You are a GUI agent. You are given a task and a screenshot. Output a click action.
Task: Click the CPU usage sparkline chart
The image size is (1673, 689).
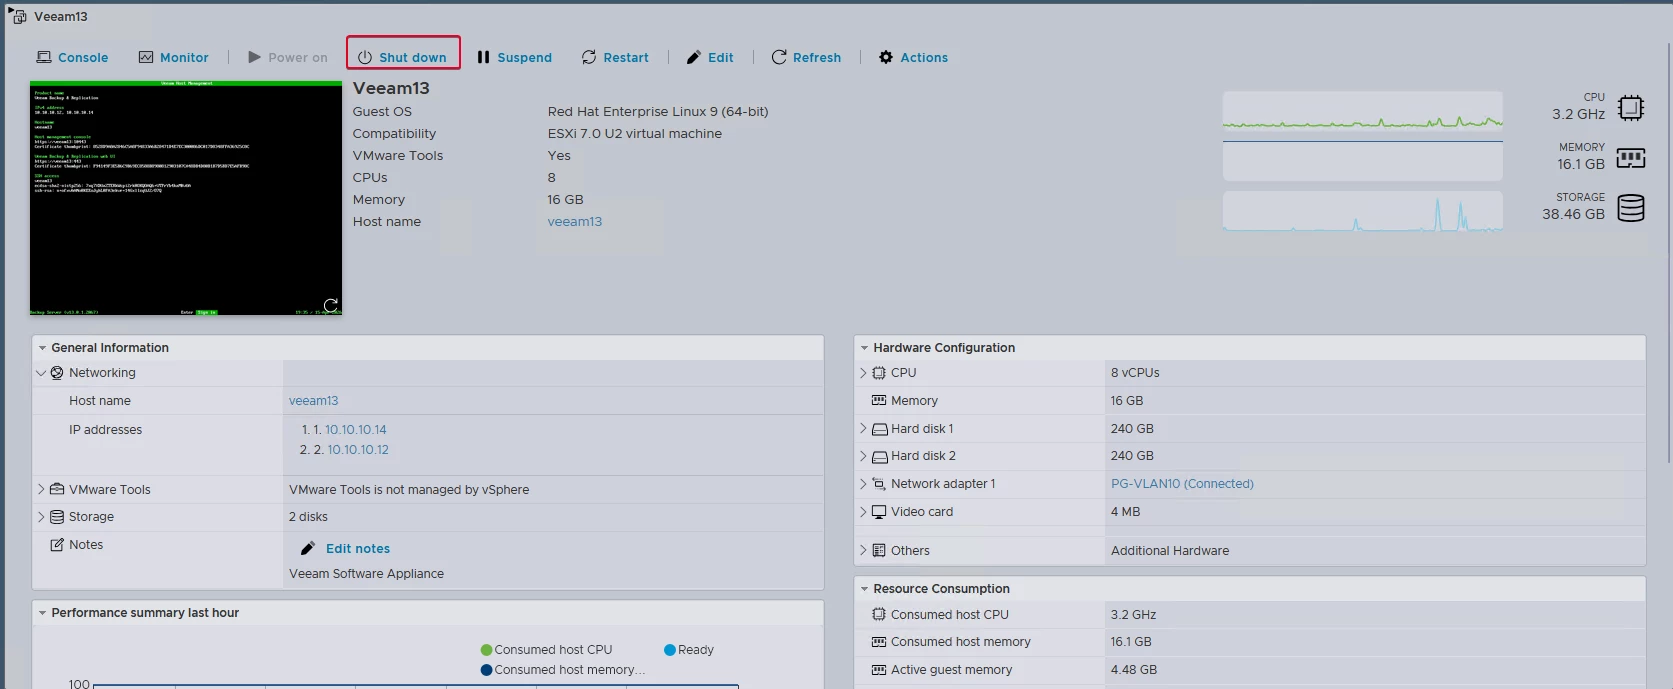(x=1362, y=111)
